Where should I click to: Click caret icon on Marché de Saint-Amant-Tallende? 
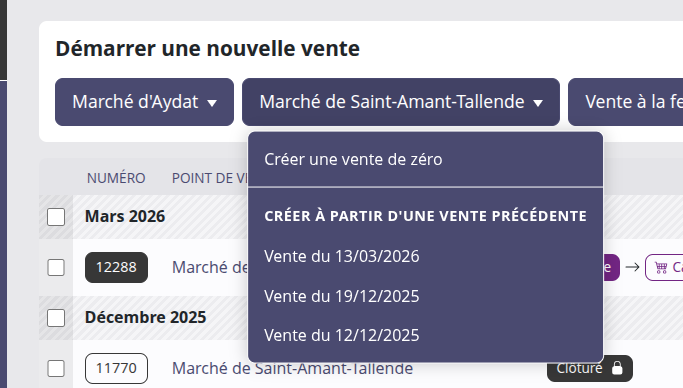tap(538, 103)
